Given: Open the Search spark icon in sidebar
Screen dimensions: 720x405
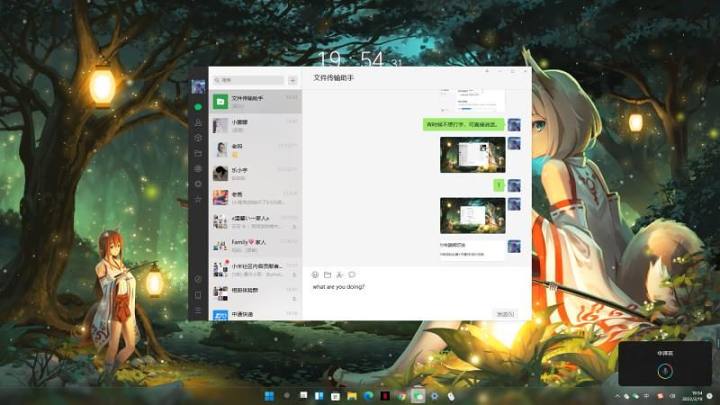Looking at the screenshot, I should point(198,200).
